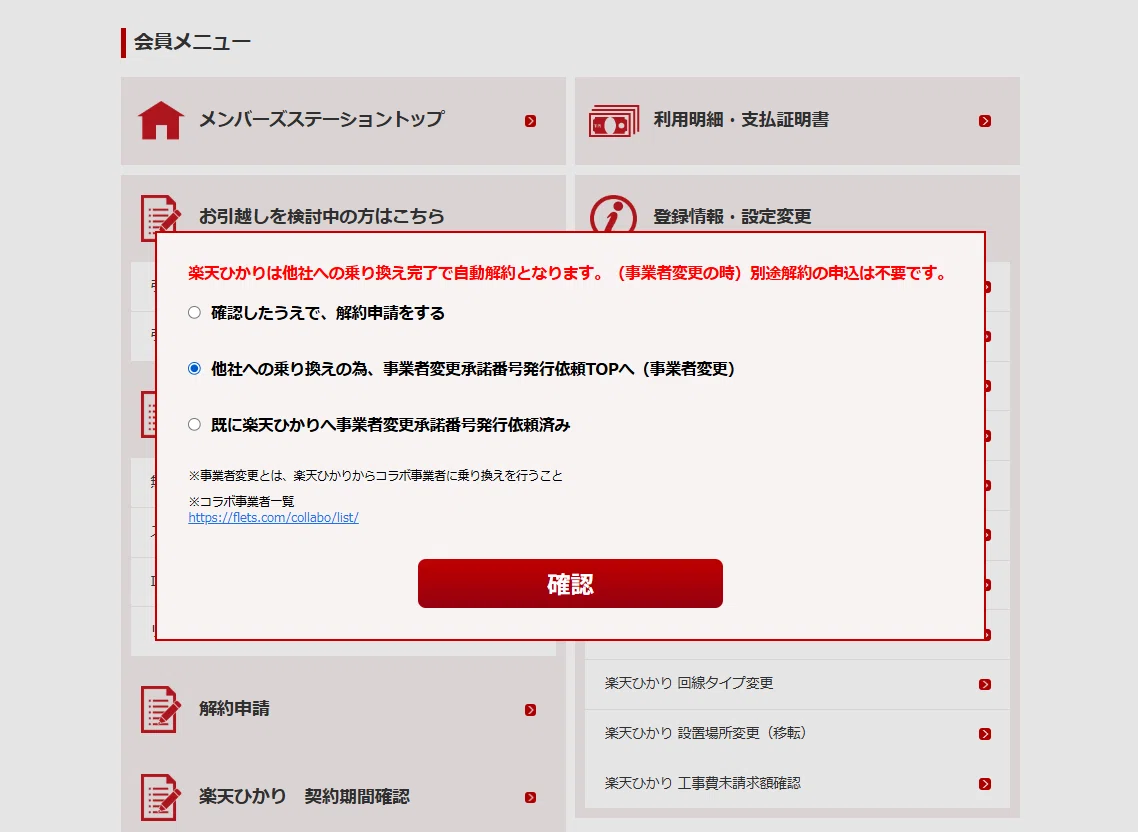This screenshot has height=832, width=1138.
Task: Open メンバーズステーショントップ menu text
Action: click(322, 119)
